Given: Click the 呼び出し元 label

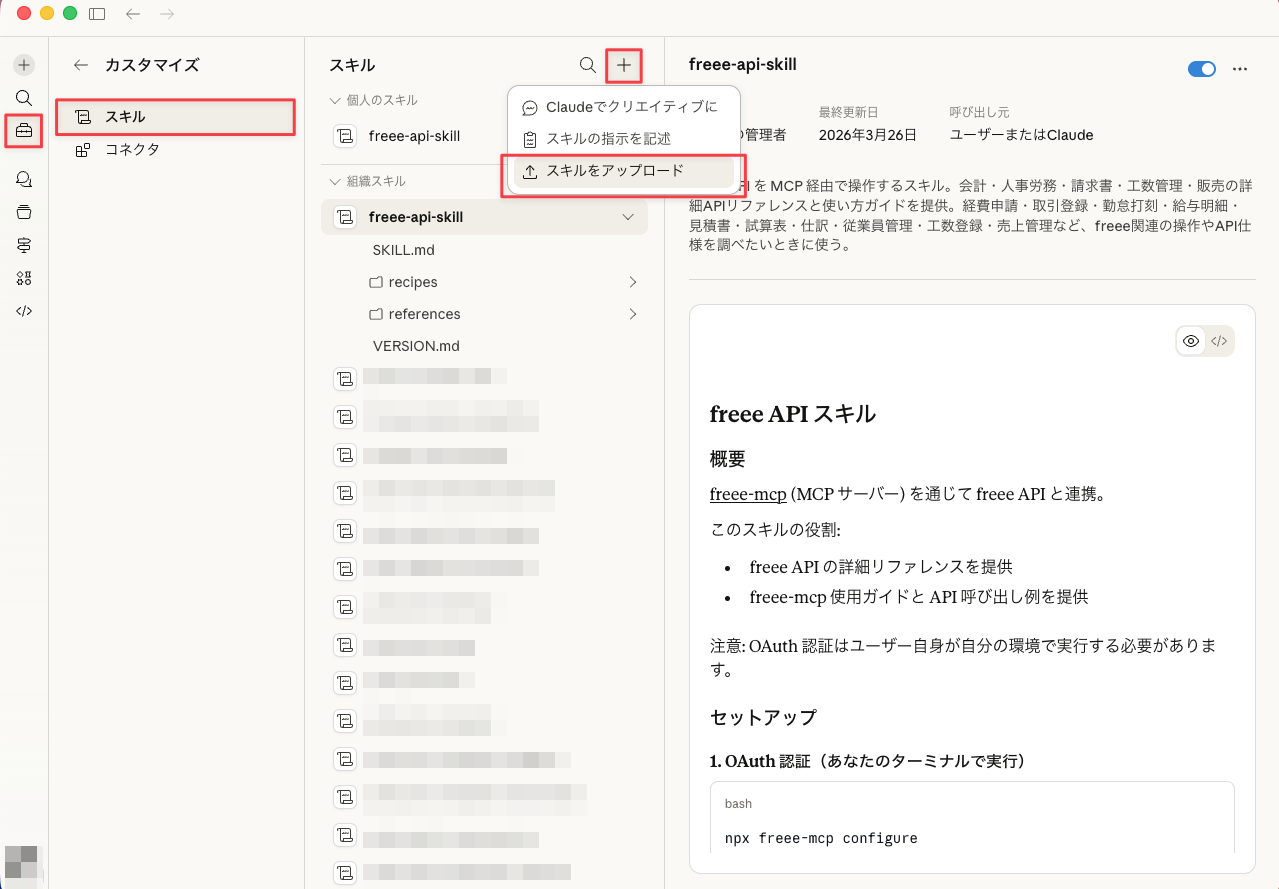Looking at the screenshot, I should click(979, 112).
